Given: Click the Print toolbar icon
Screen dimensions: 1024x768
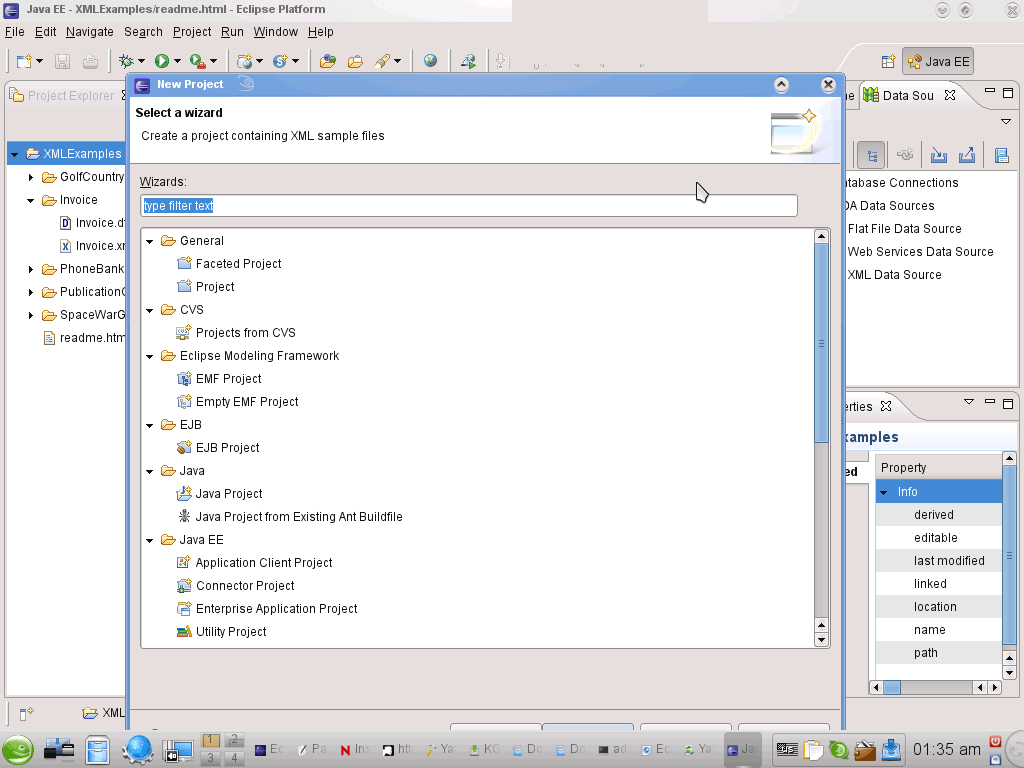Looking at the screenshot, I should pyautogui.click(x=89, y=61).
